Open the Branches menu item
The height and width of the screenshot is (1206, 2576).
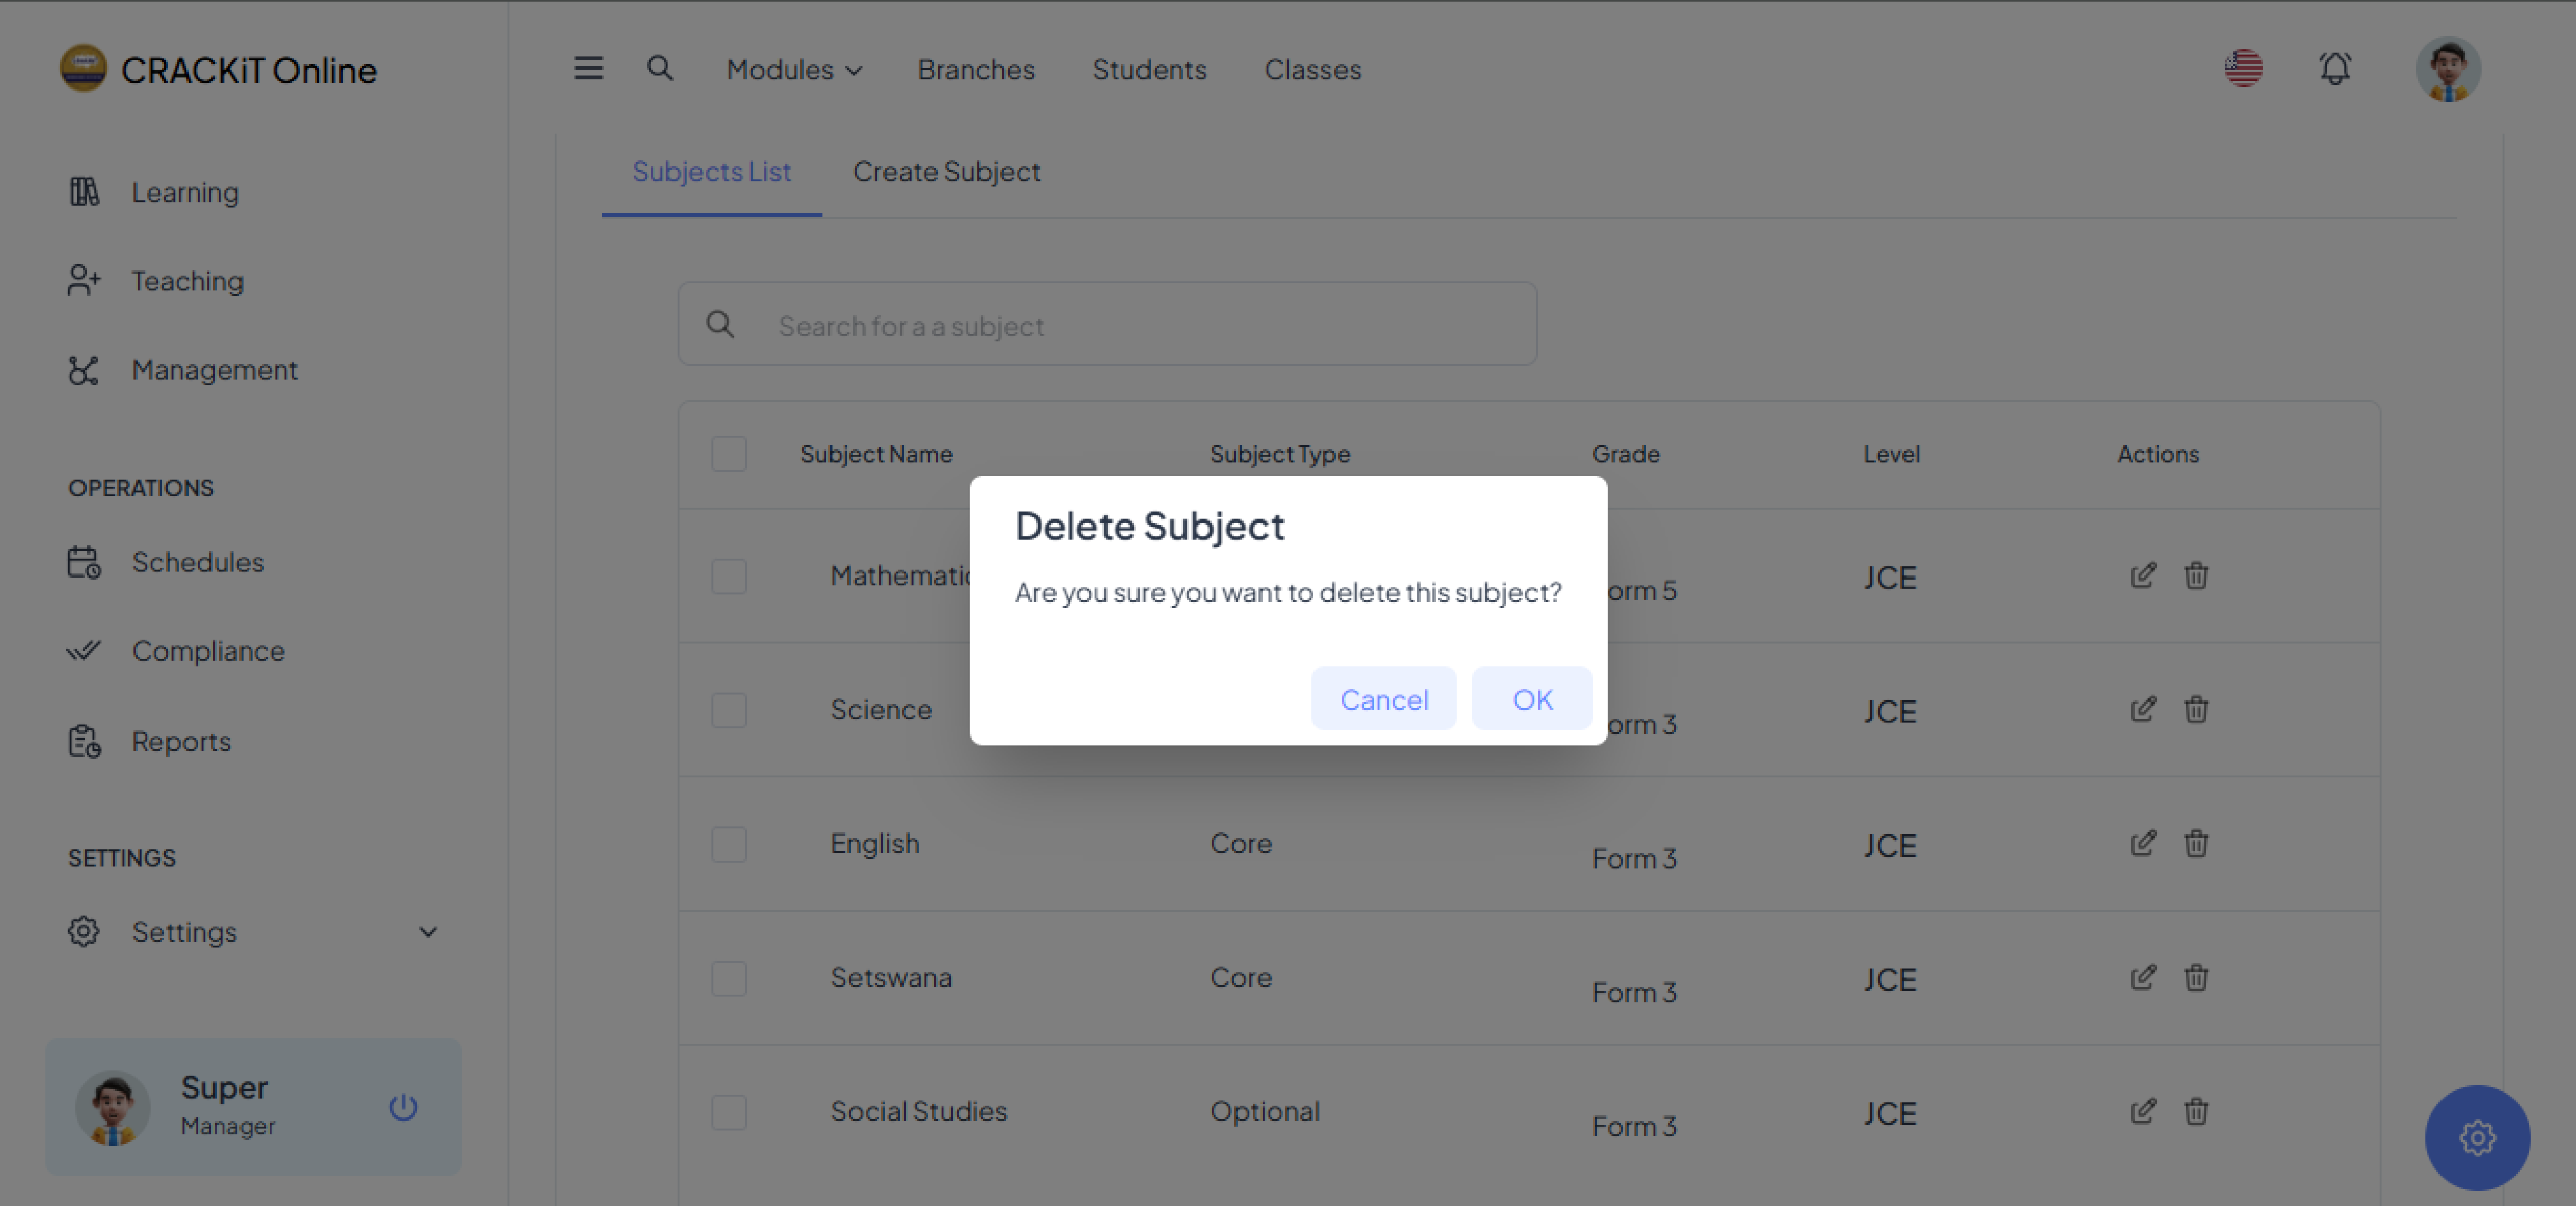click(x=976, y=70)
